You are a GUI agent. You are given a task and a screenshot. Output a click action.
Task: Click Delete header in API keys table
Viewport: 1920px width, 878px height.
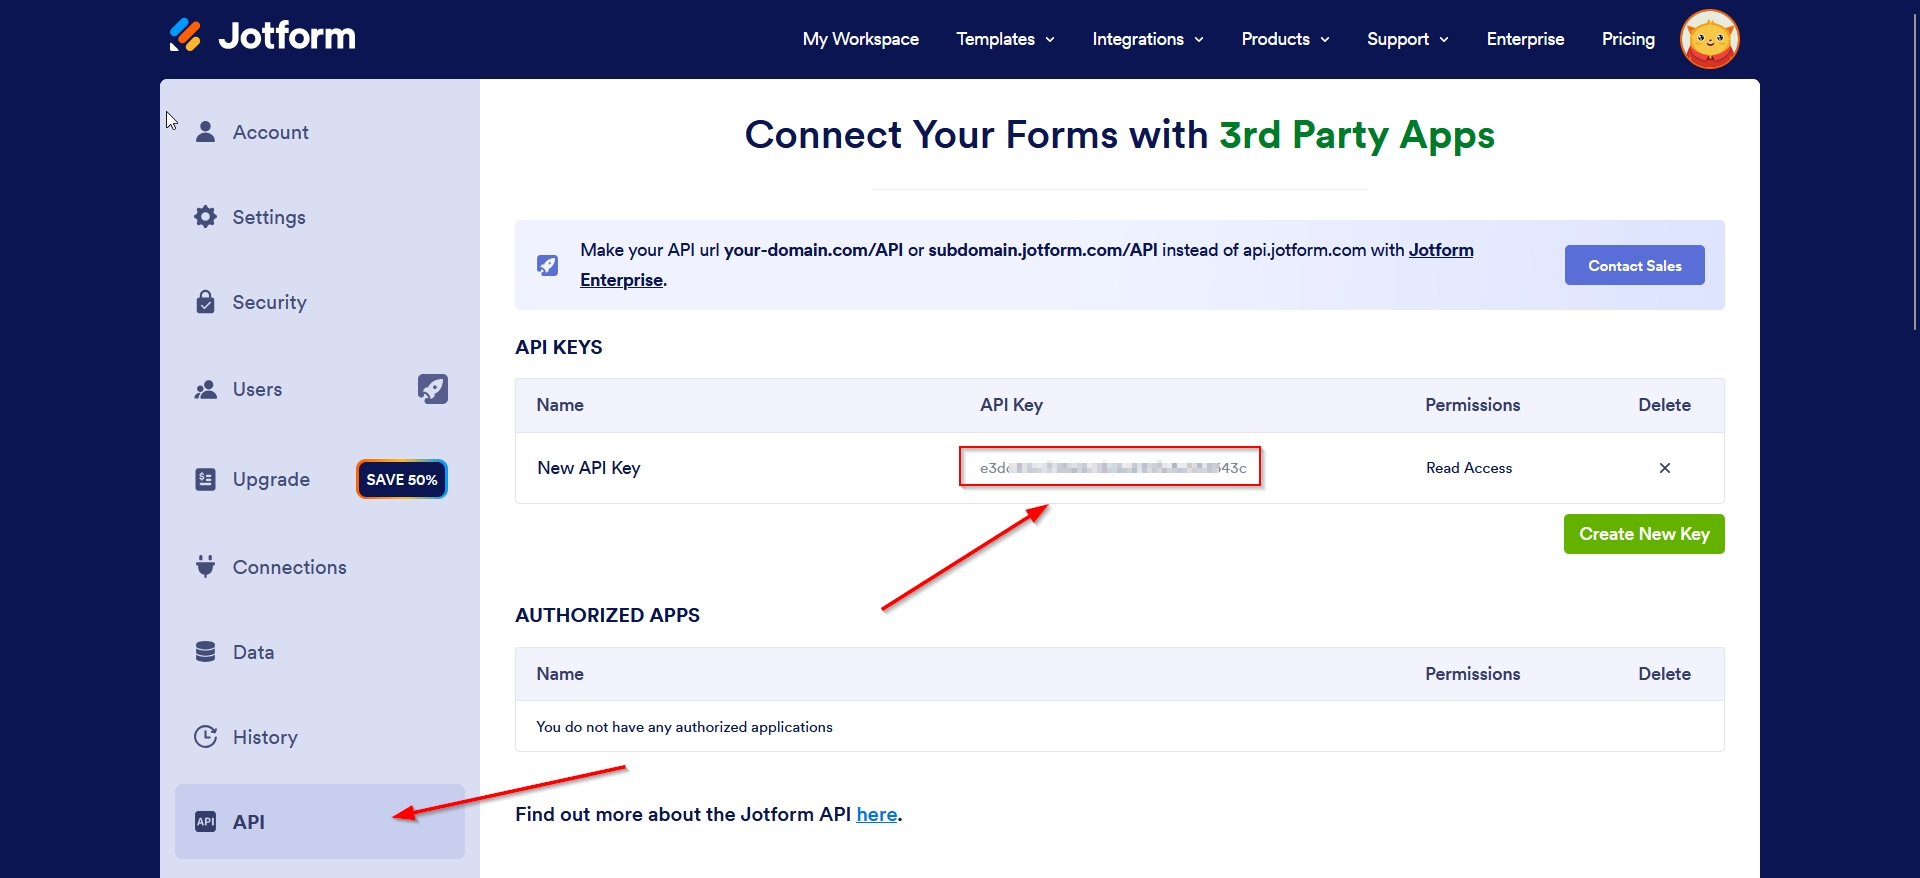[1664, 405]
